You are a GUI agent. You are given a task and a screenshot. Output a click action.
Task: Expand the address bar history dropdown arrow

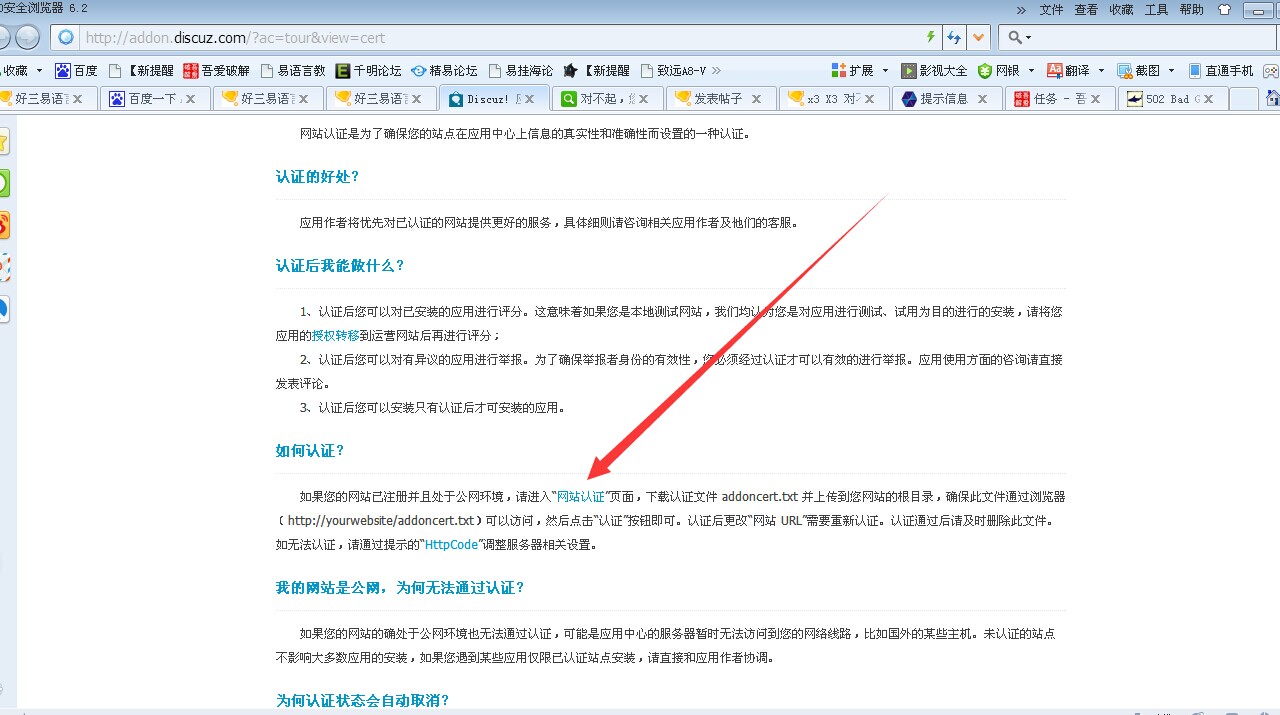coord(978,37)
